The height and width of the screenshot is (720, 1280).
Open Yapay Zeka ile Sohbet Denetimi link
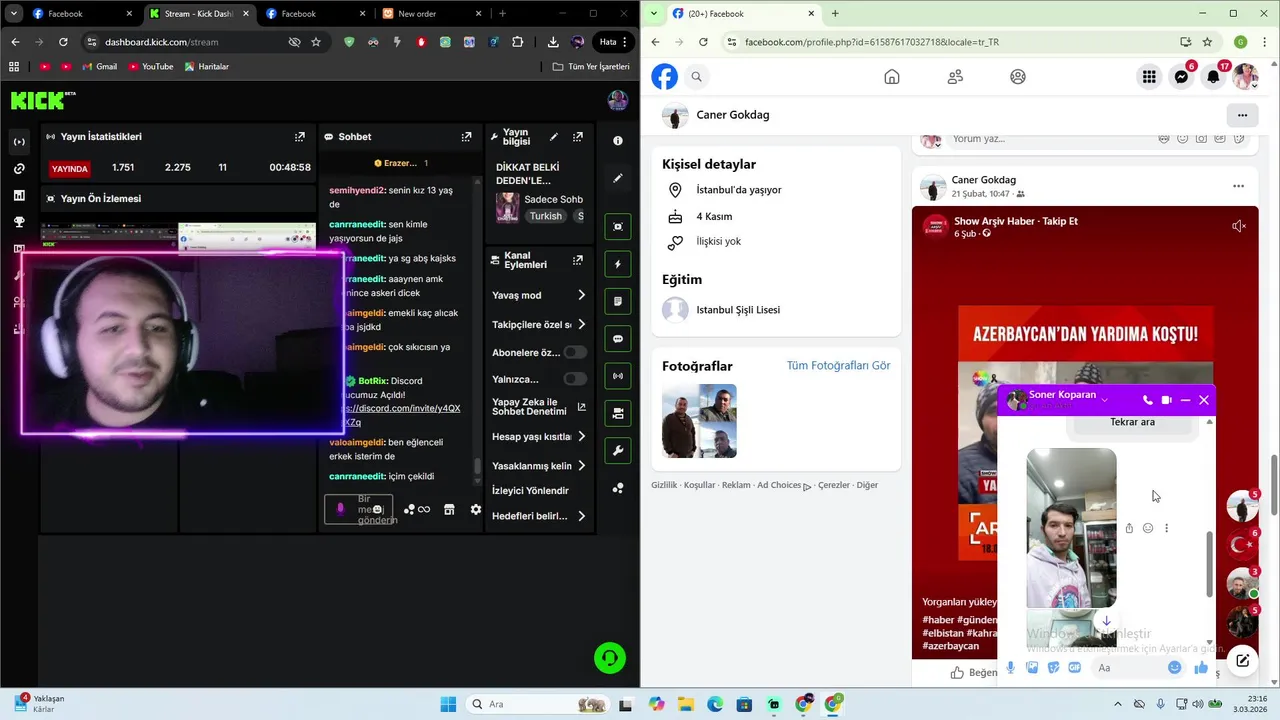point(539,407)
